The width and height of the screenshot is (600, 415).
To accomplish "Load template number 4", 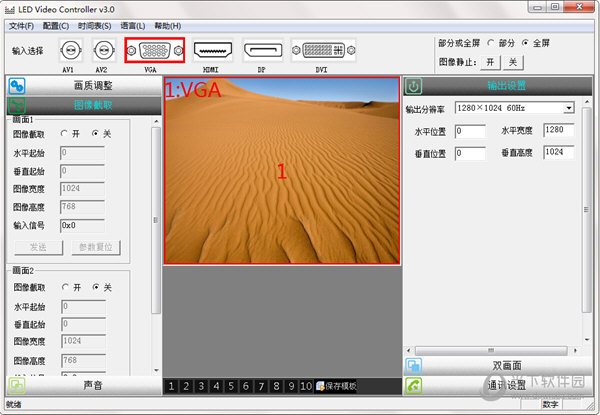I will pos(216,386).
